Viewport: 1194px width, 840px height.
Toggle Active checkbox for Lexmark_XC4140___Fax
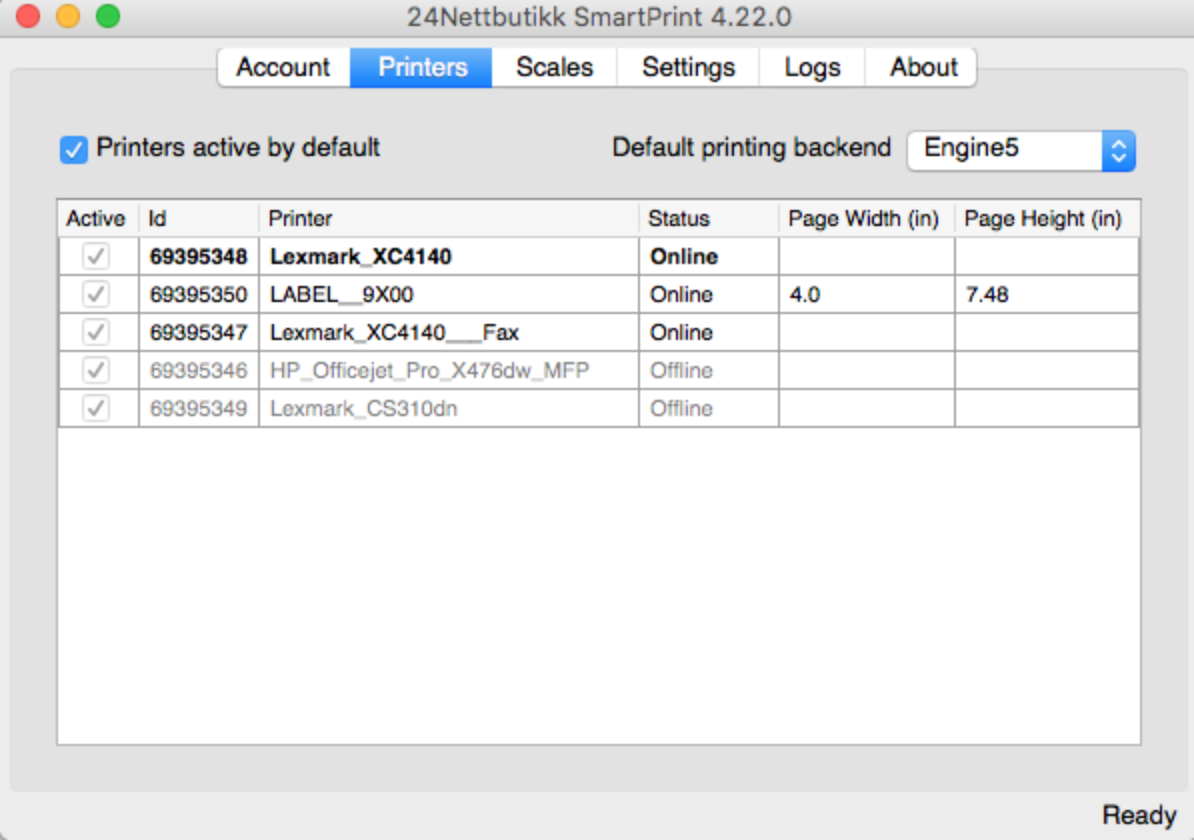pos(96,332)
